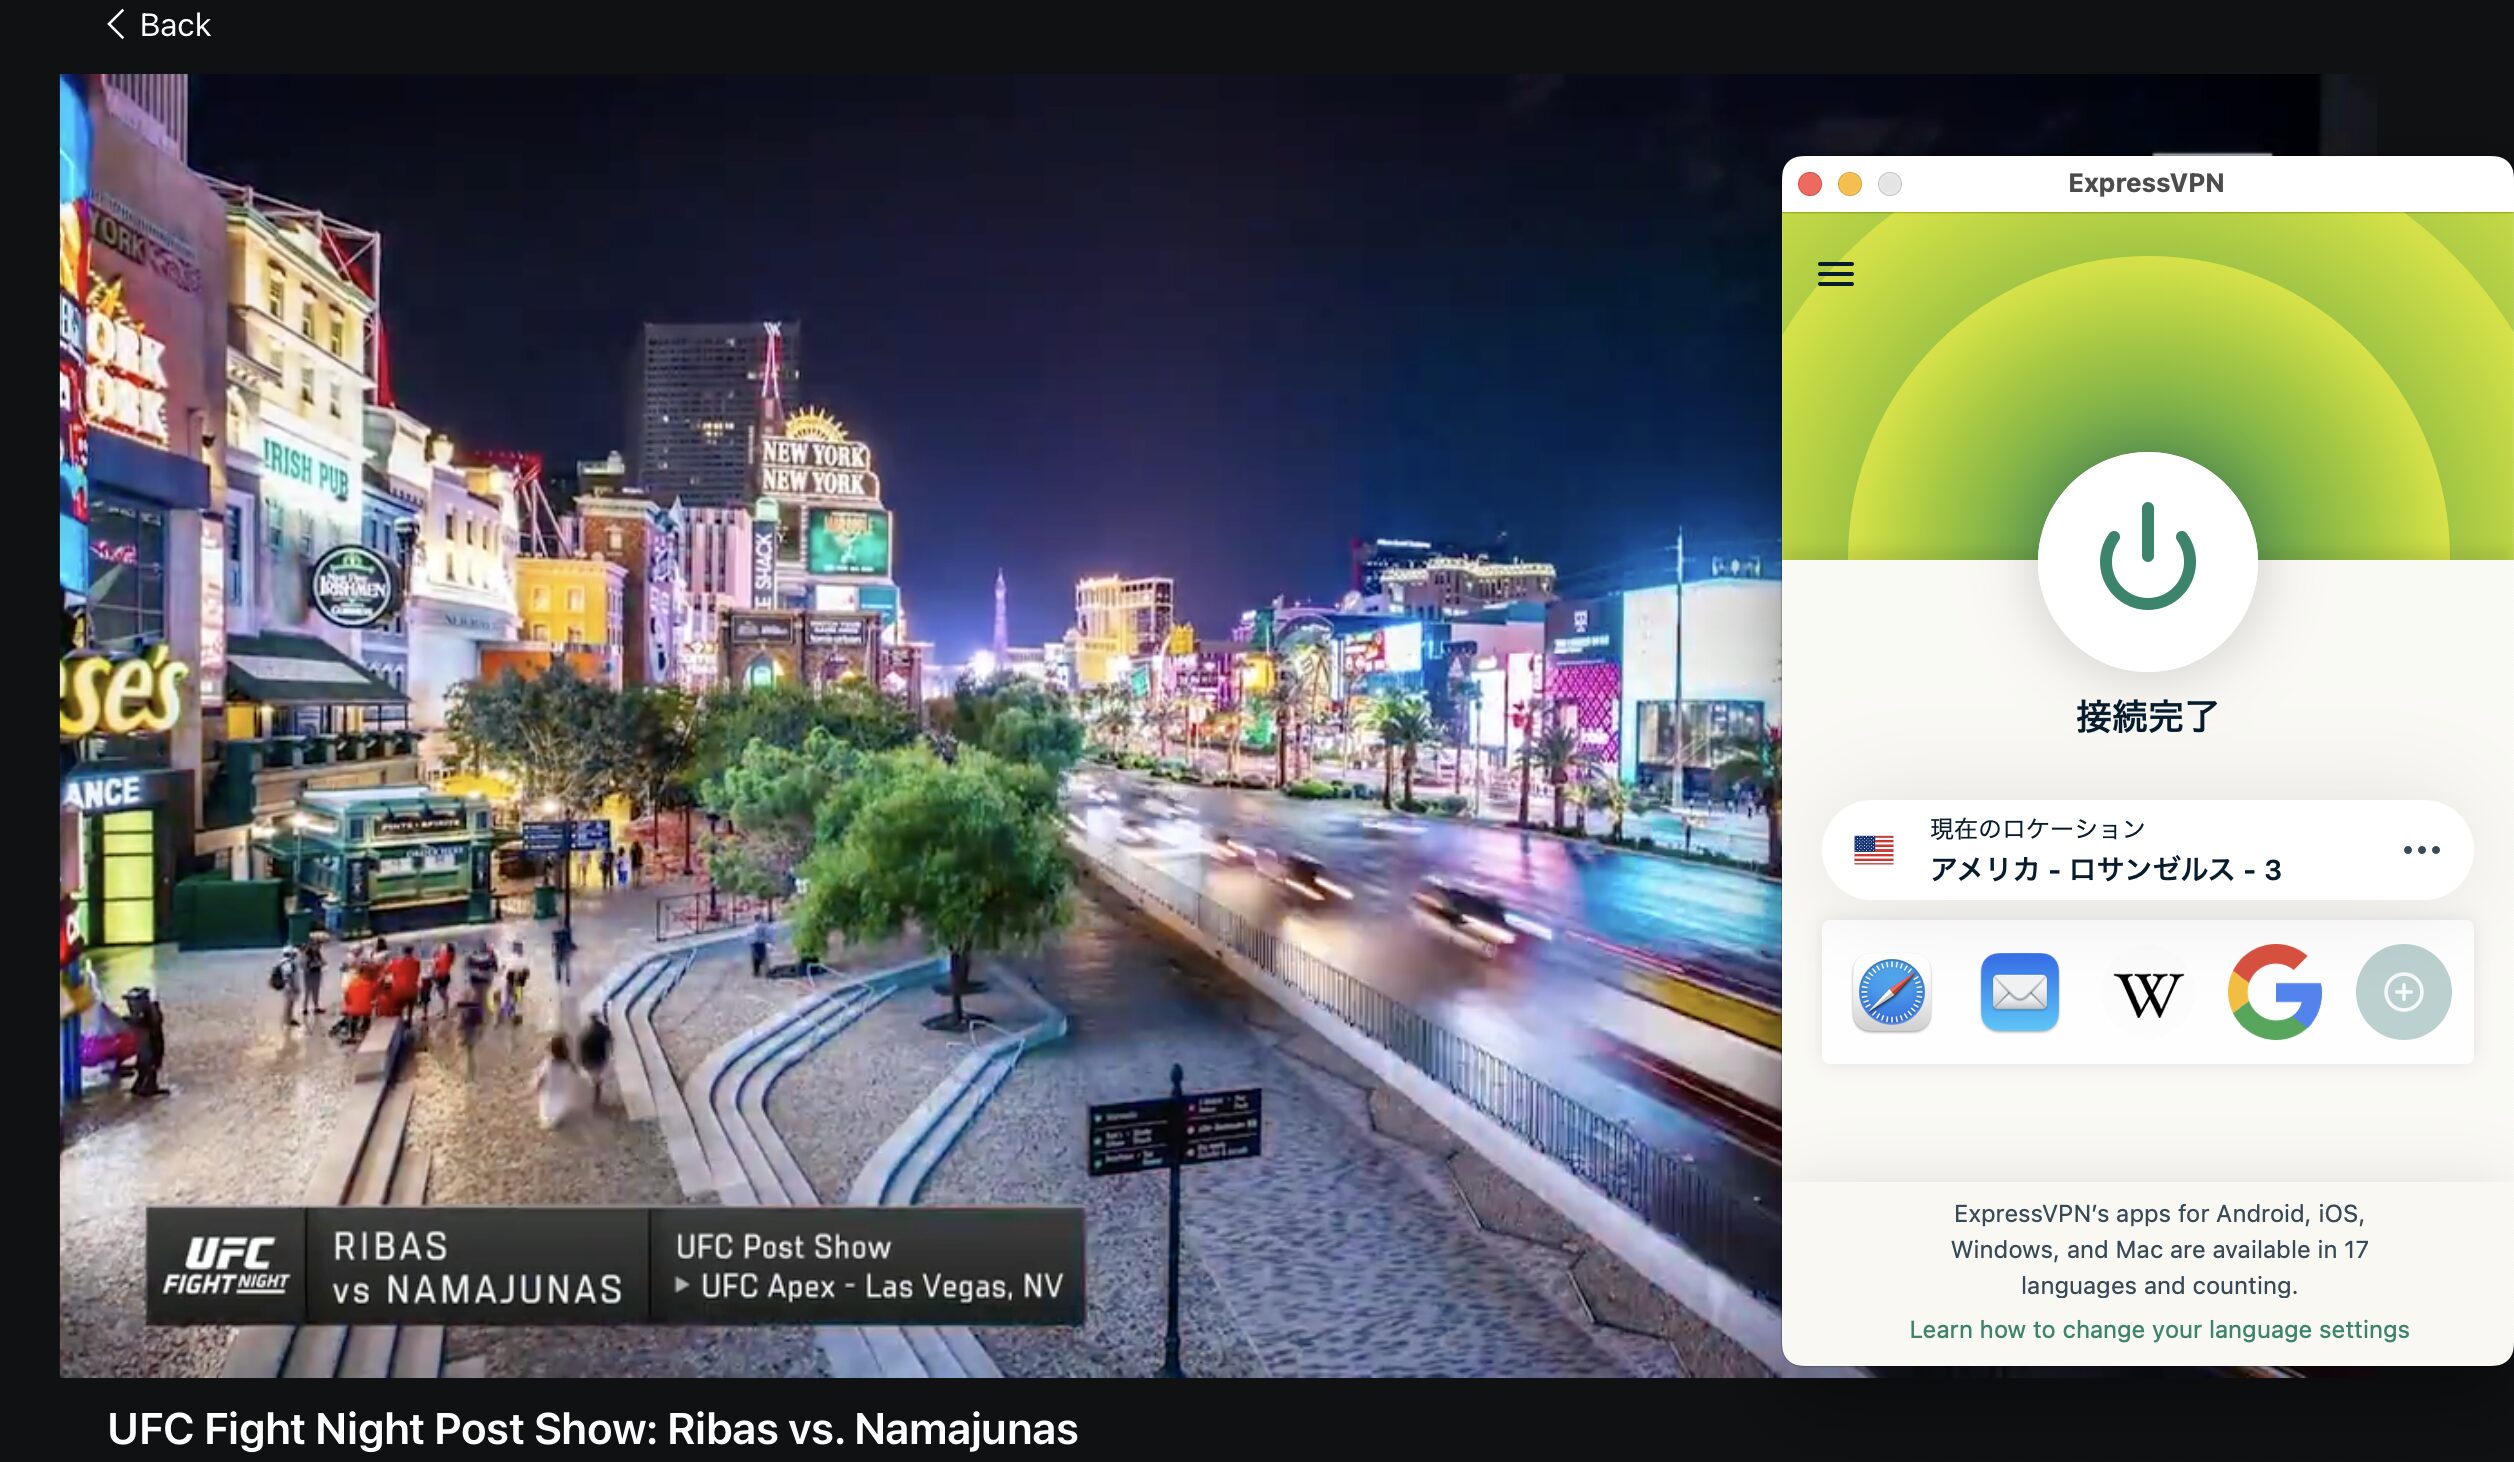Open location options three-dot menu
The image size is (2514, 1462).
click(2421, 850)
